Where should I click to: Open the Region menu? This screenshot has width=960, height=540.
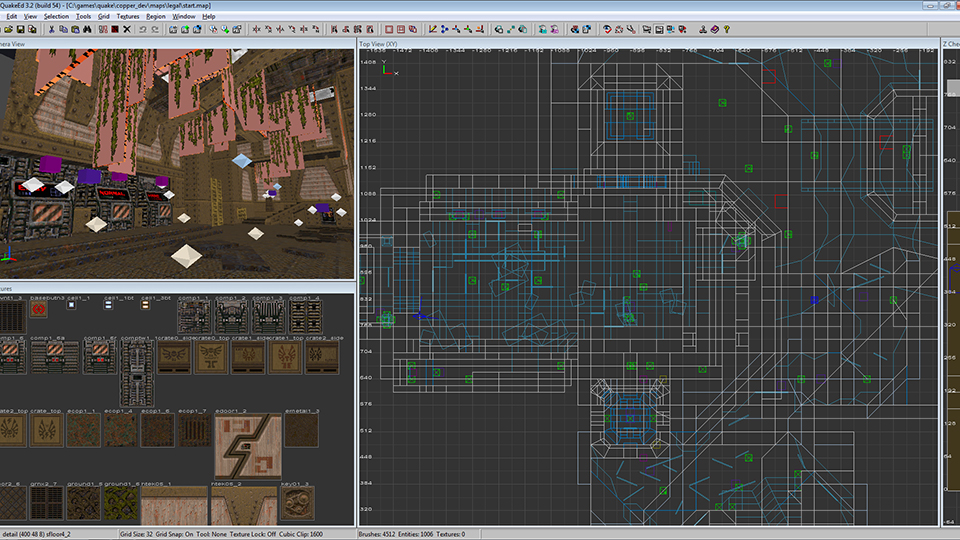coord(155,16)
